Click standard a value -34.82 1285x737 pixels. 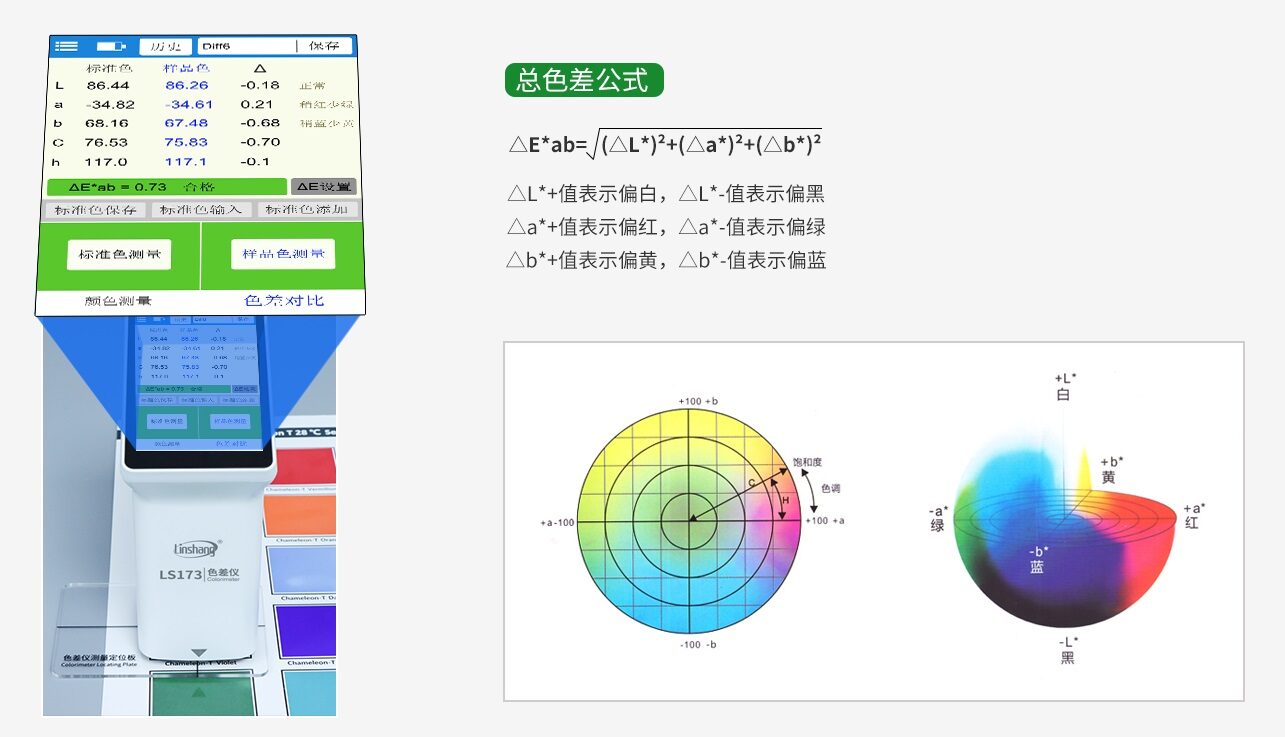tap(109, 104)
